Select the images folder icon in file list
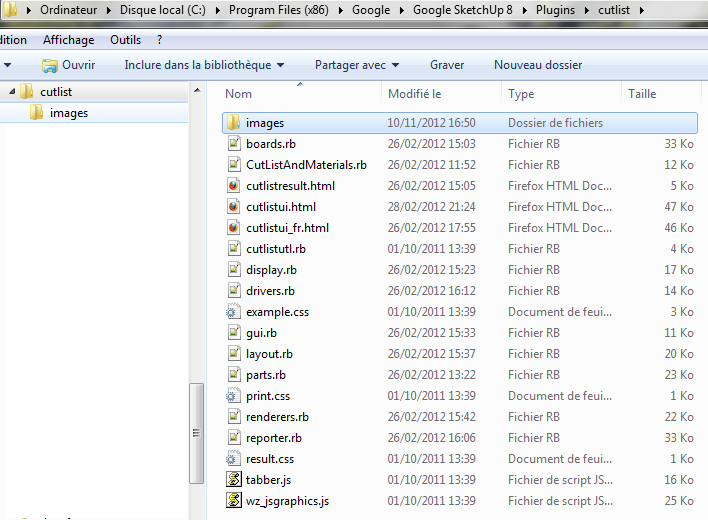The image size is (708, 520). pyautogui.click(x=233, y=122)
